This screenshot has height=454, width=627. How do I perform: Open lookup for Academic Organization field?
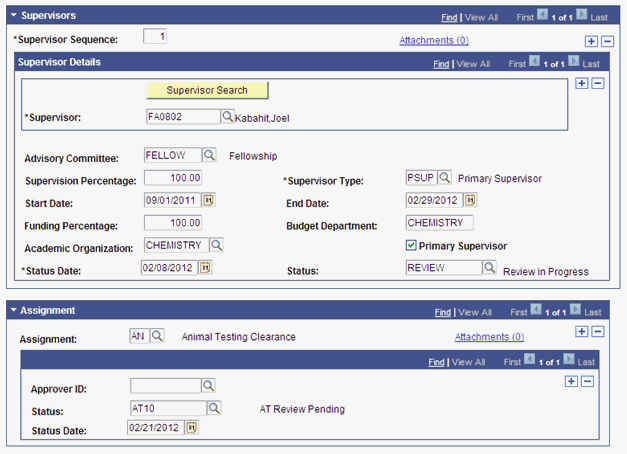[x=216, y=245]
